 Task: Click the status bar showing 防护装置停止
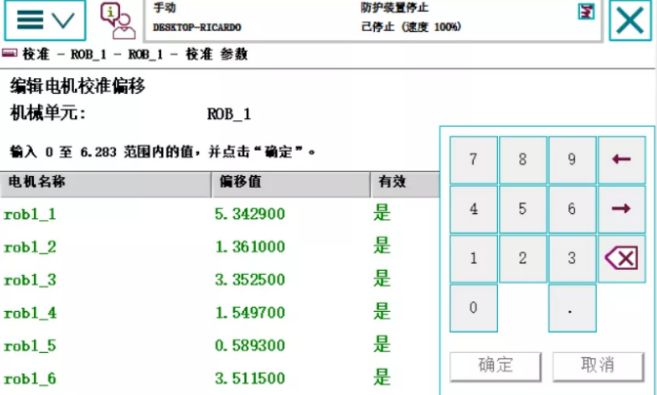(372, 21)
